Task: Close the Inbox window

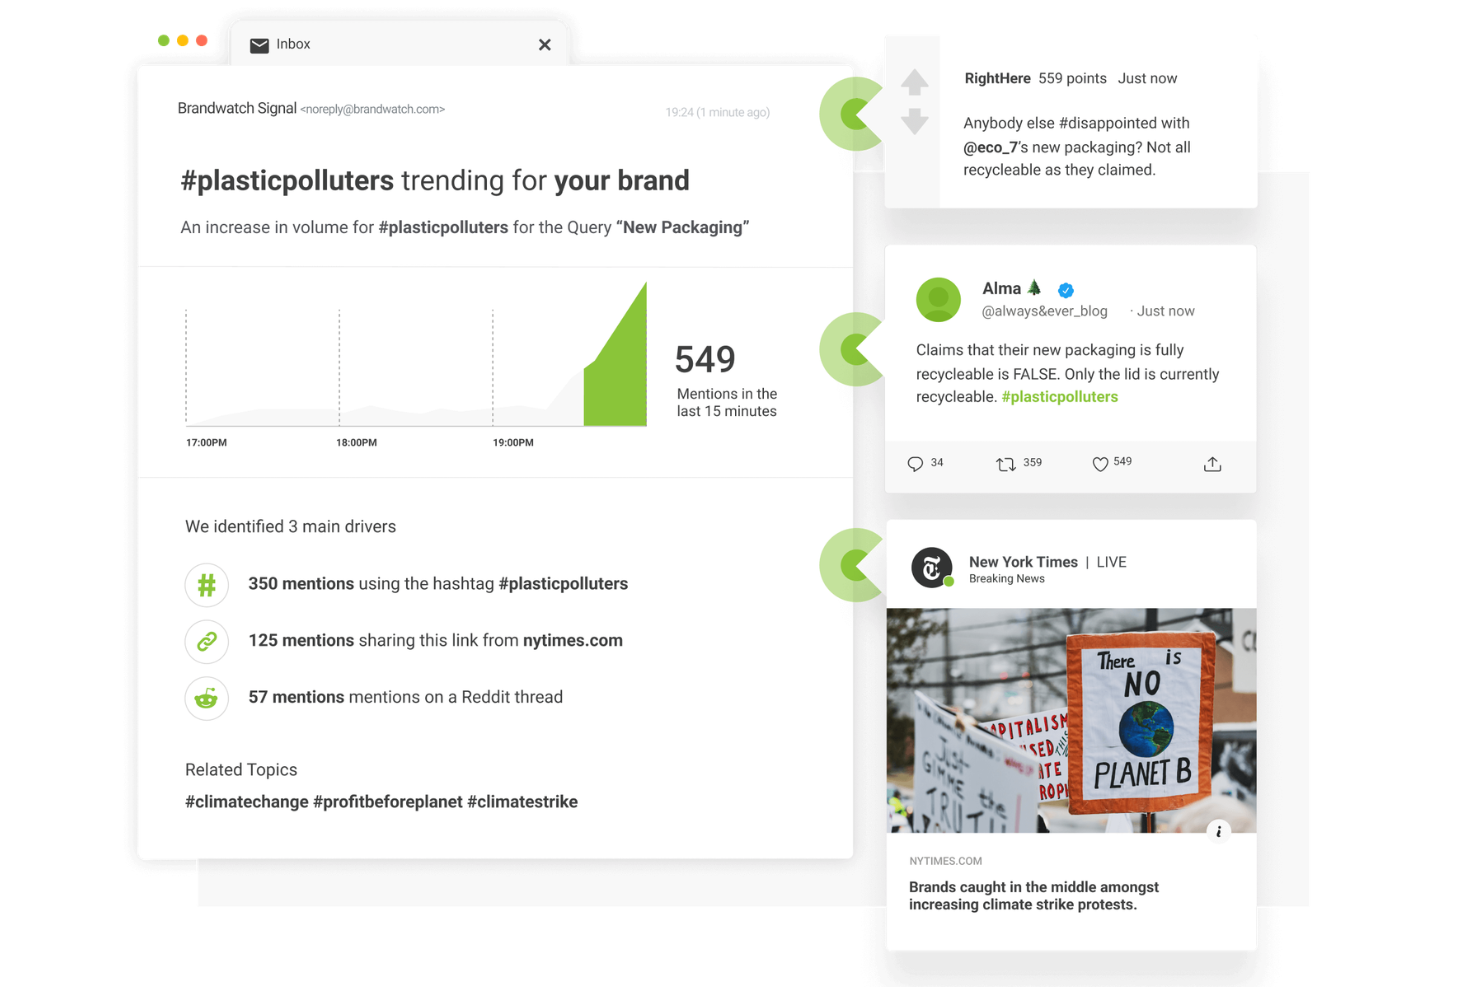Action: click(544, 44)
